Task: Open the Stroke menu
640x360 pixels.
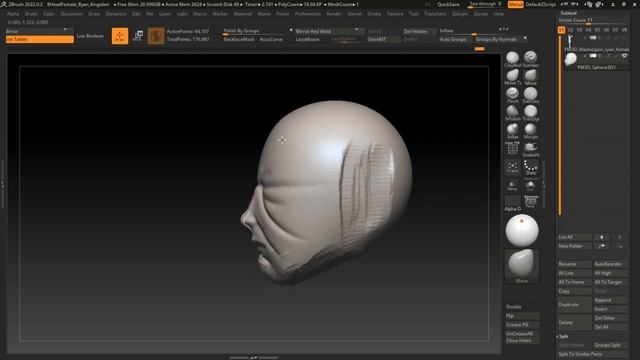Action: (374, 14)
